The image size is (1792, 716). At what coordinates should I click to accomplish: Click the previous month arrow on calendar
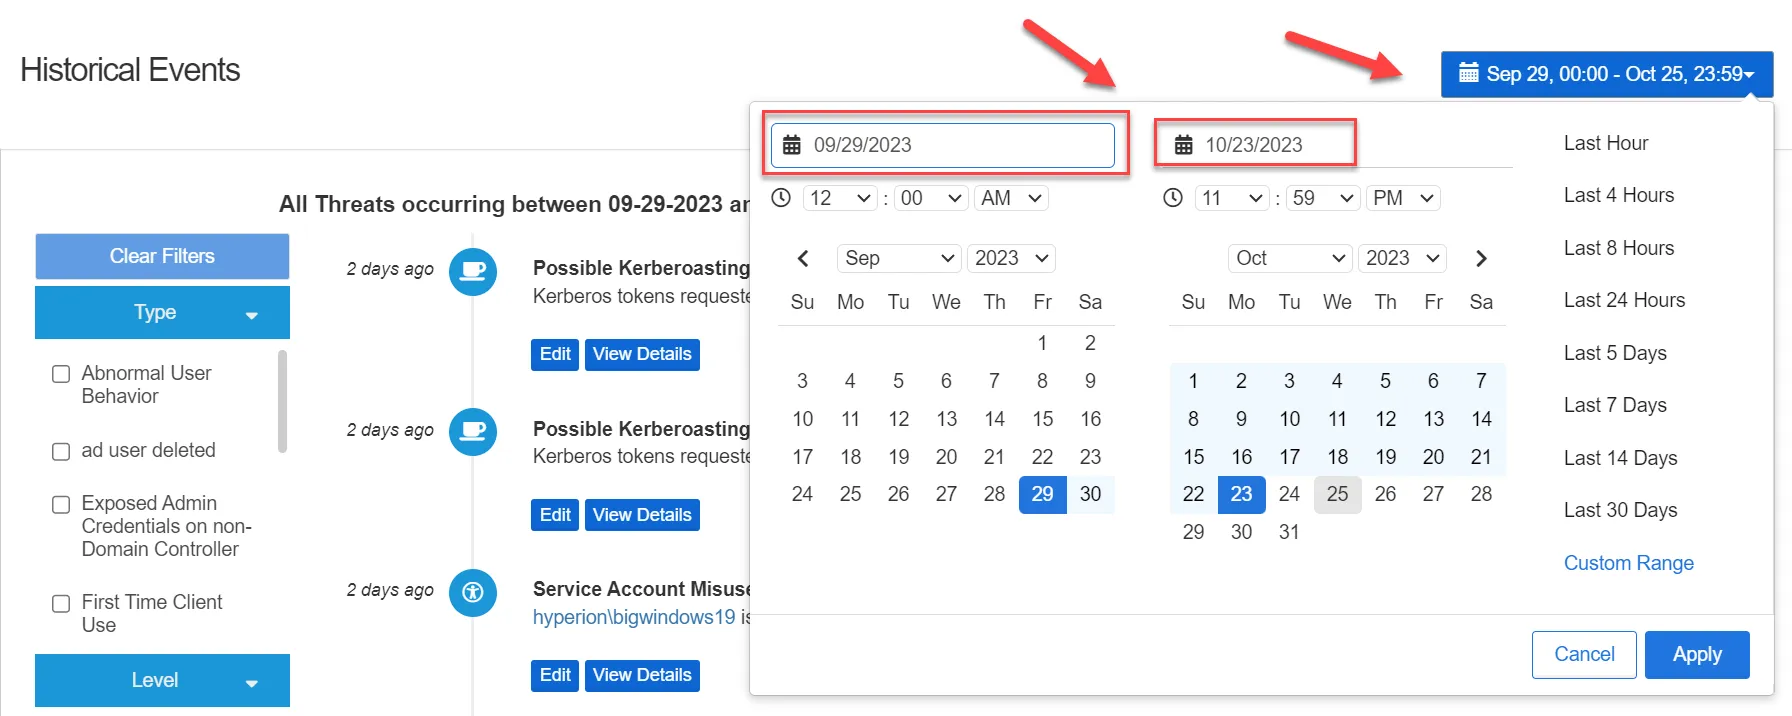[802, 259]
